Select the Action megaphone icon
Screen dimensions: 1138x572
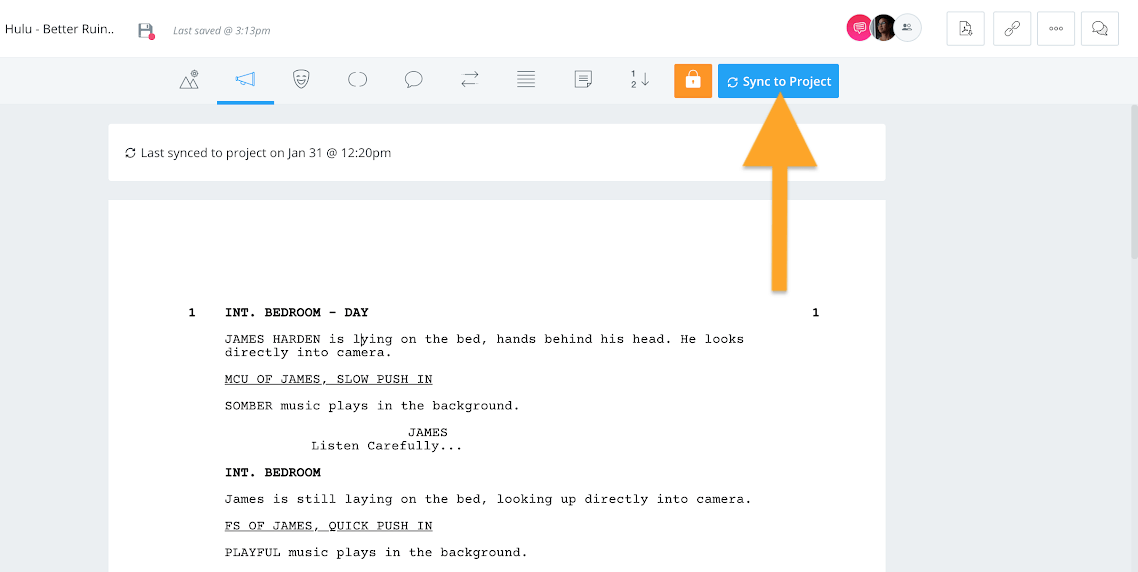click(x=245, y=80)
